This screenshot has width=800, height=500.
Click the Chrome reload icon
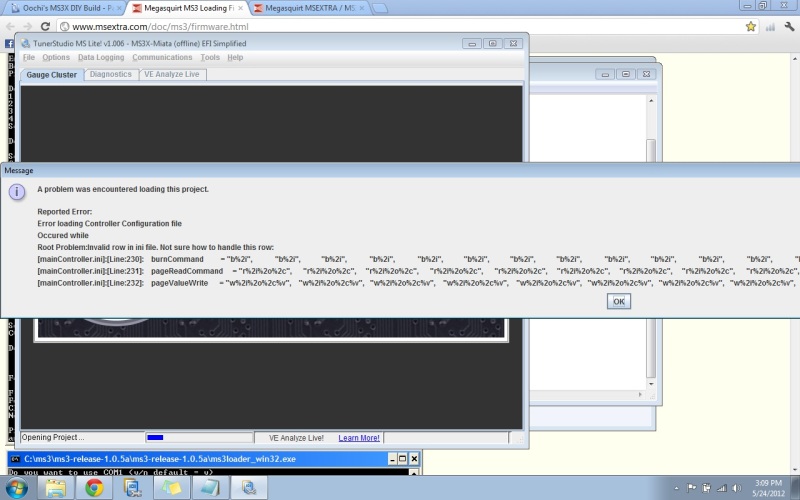45,27
